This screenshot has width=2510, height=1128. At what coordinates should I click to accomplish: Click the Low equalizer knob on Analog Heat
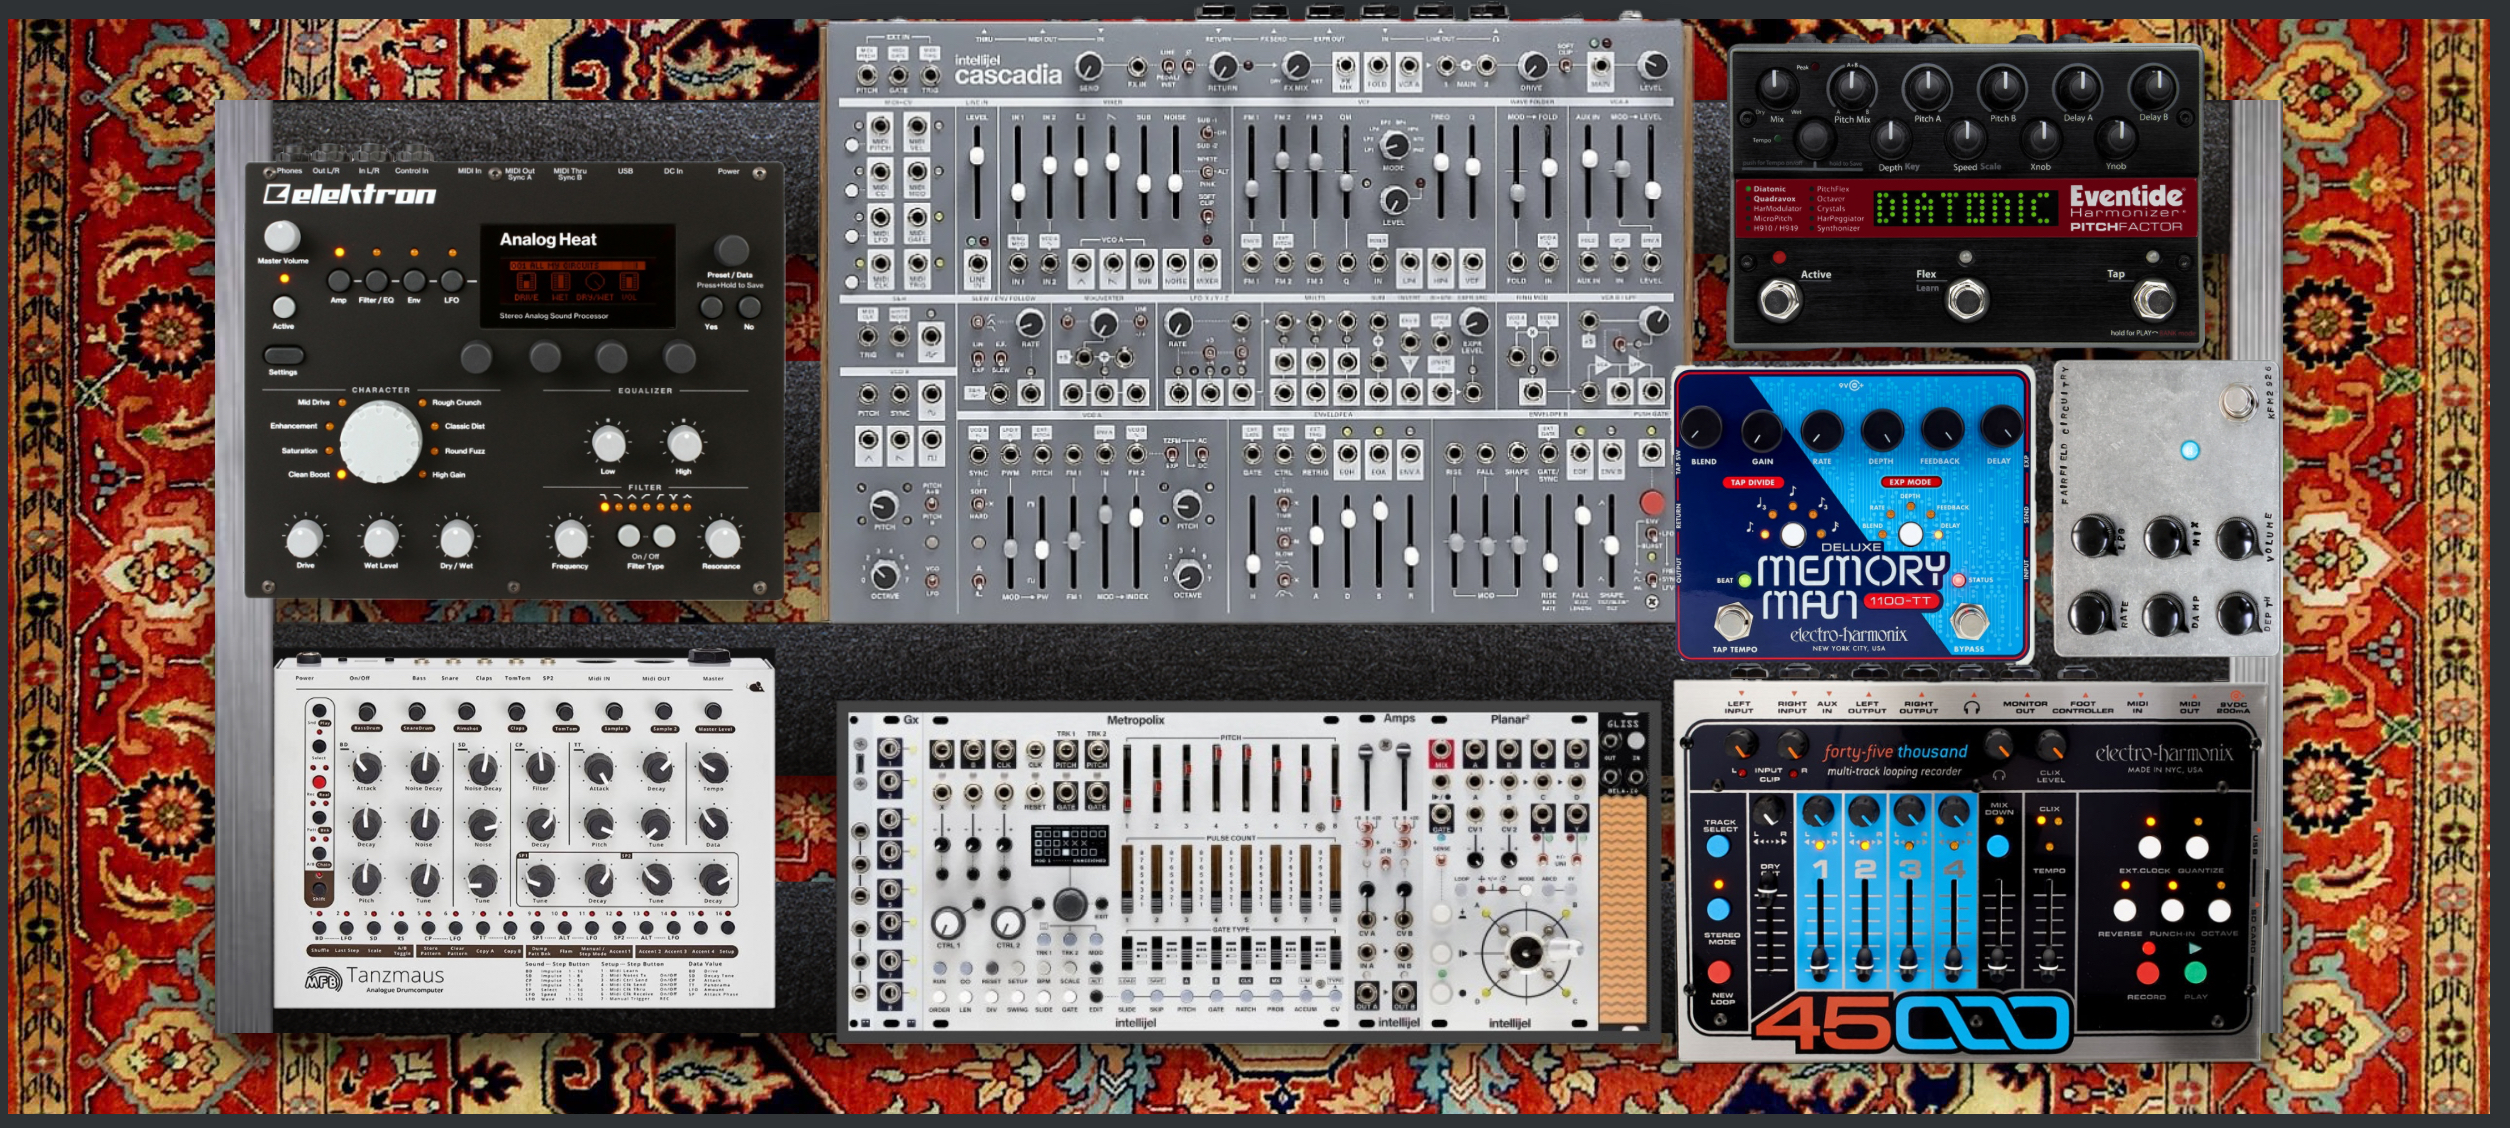(608, 444)
